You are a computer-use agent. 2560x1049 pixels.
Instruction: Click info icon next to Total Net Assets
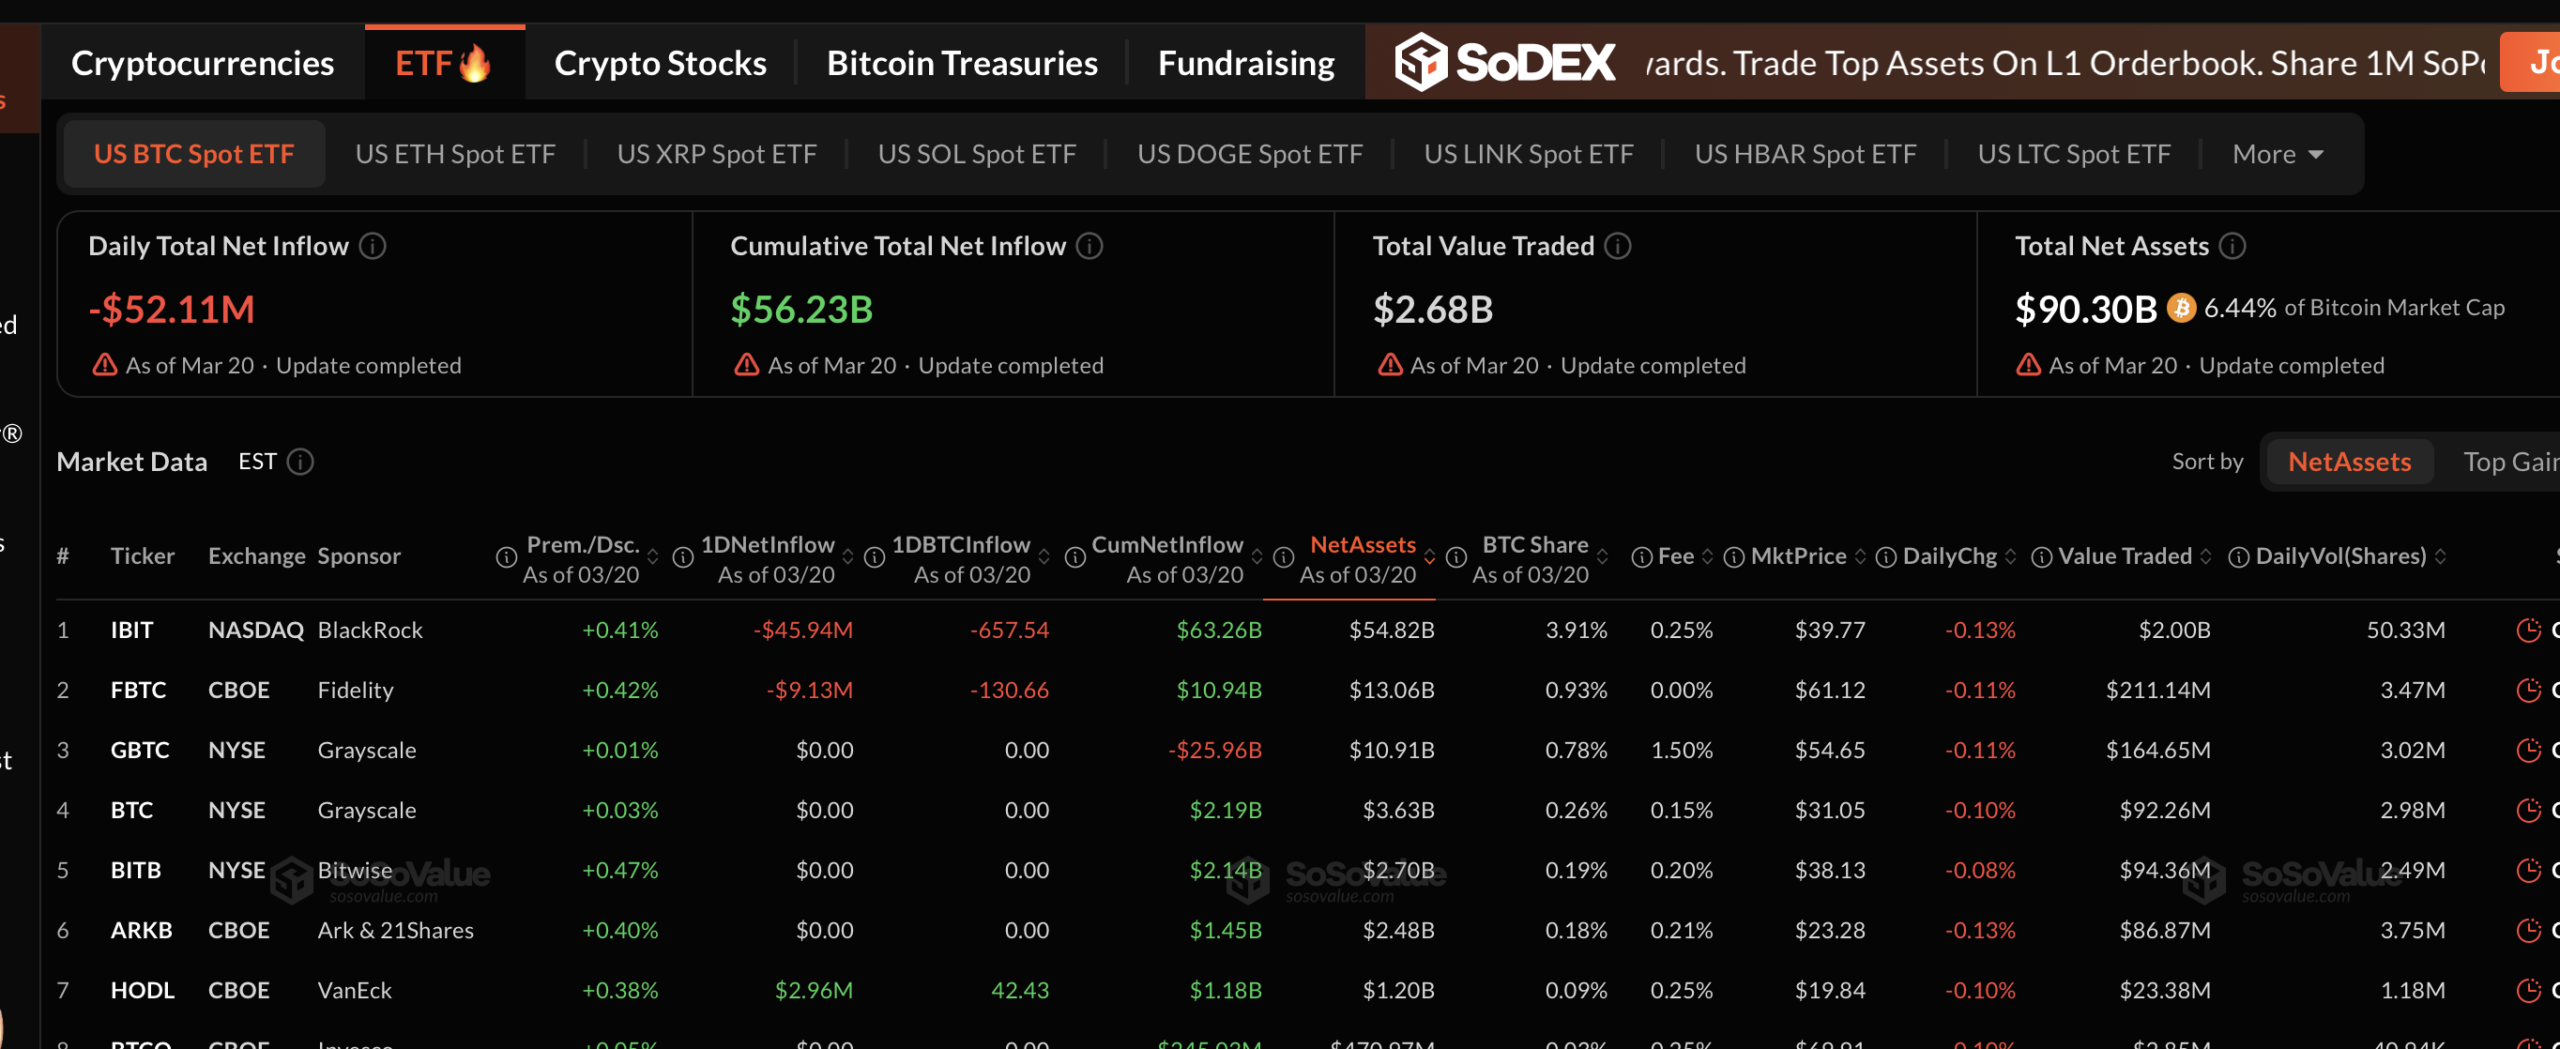pos(2233,246)
